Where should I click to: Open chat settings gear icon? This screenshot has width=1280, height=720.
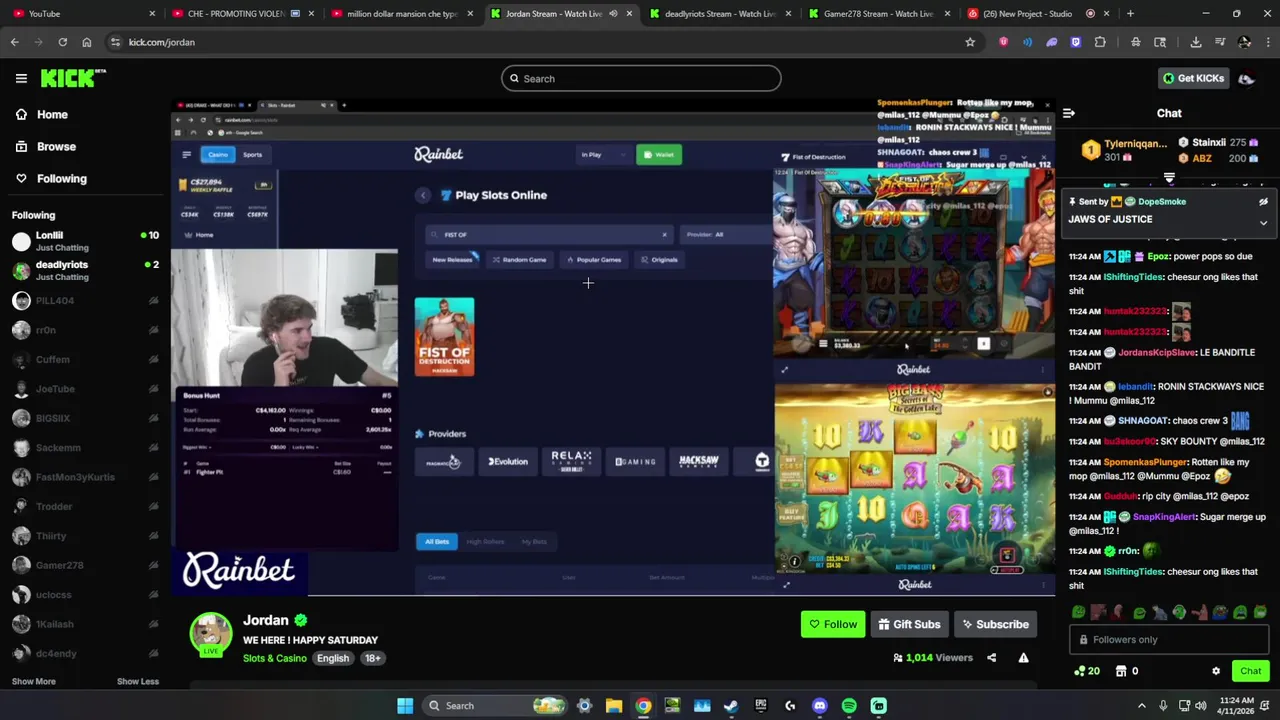(x=1216, y=671)
